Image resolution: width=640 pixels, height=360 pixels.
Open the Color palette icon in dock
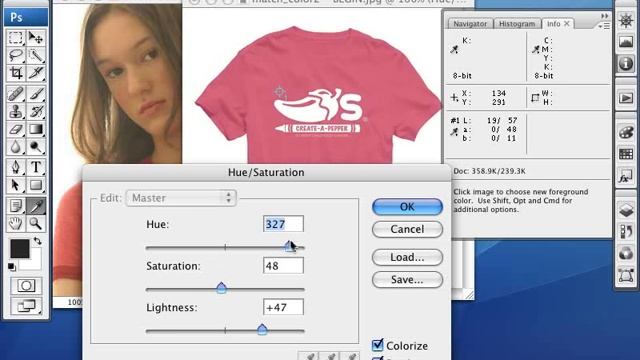coord(626,133)
